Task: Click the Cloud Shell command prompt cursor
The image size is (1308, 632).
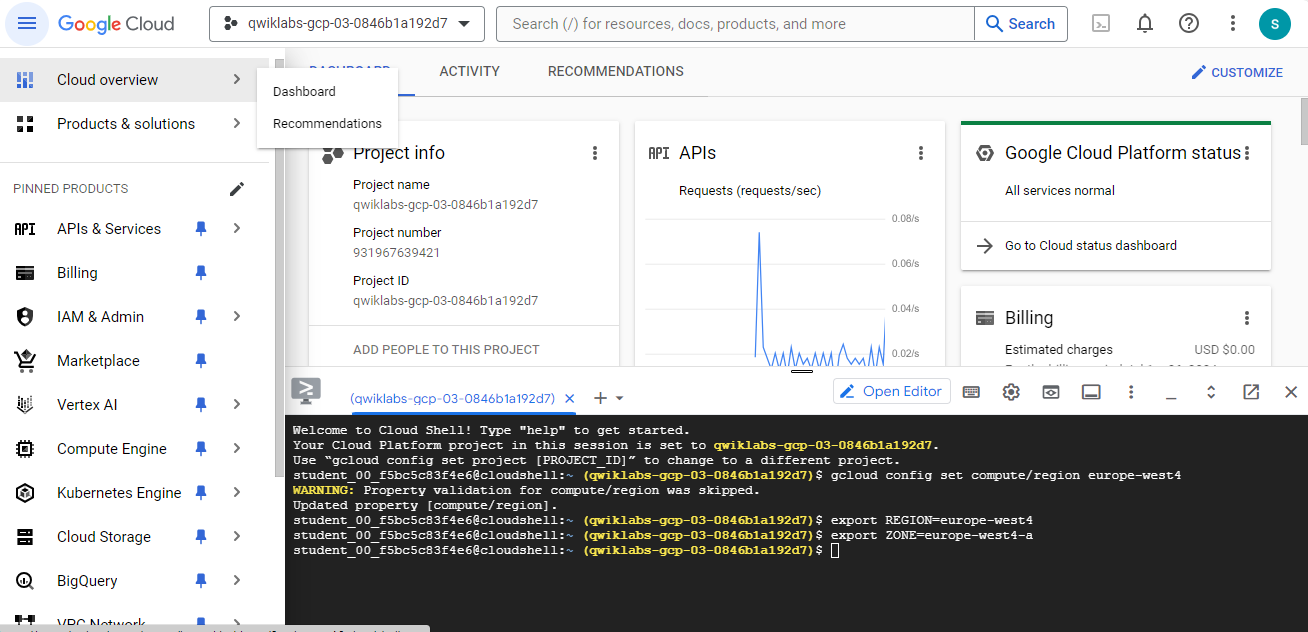Action: tap(835, 551)
